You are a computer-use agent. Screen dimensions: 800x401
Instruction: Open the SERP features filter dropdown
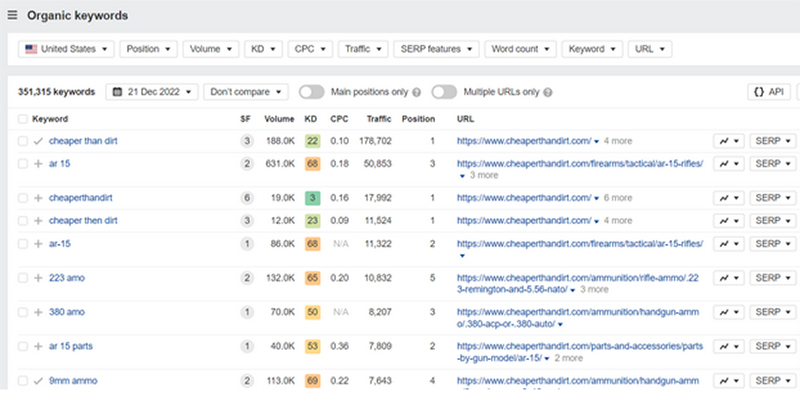coord(436,49)
